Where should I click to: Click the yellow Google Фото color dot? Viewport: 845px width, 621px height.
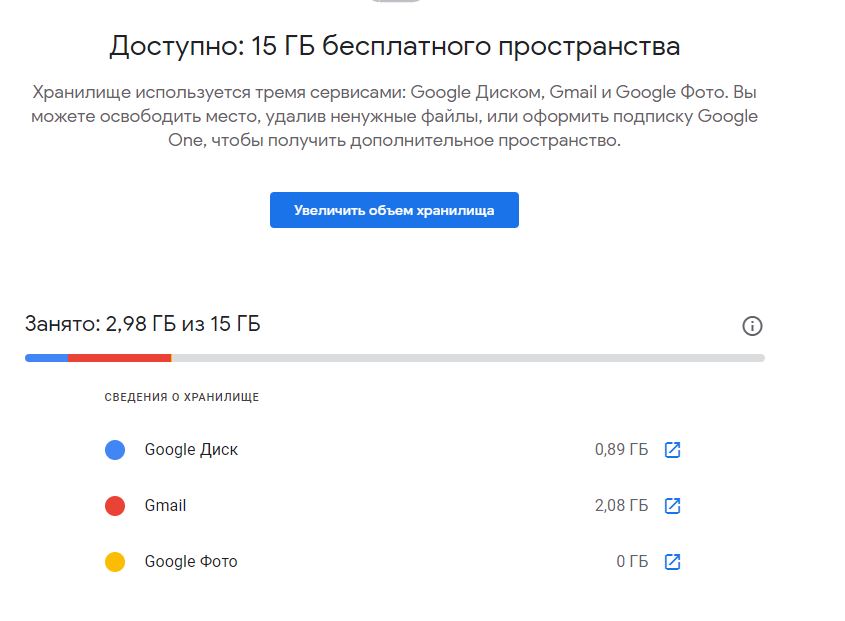point(115,562)
